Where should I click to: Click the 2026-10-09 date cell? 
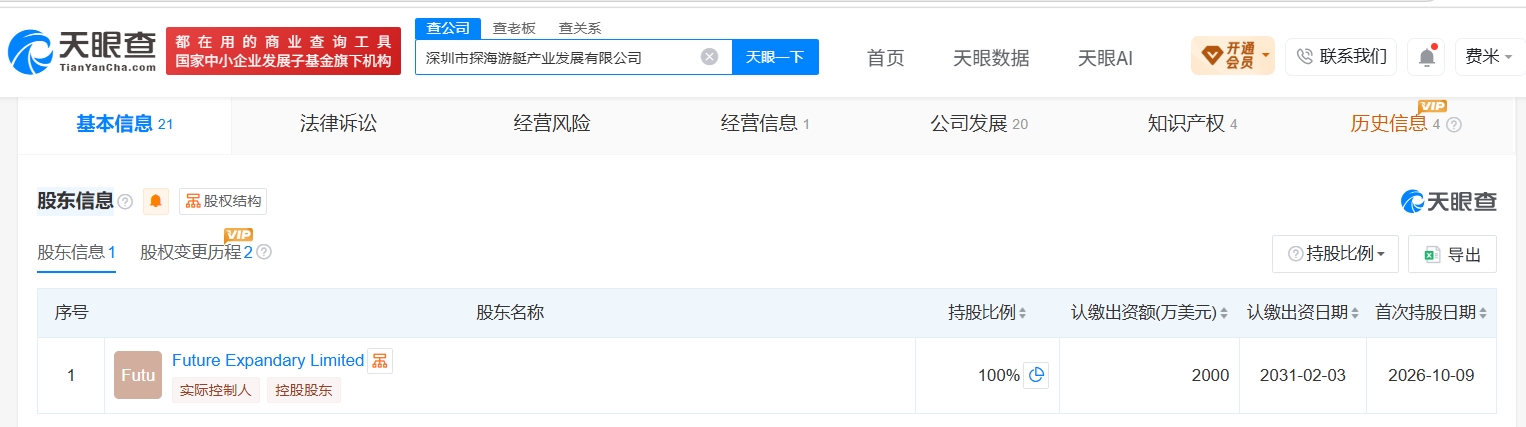(1431, 376)
